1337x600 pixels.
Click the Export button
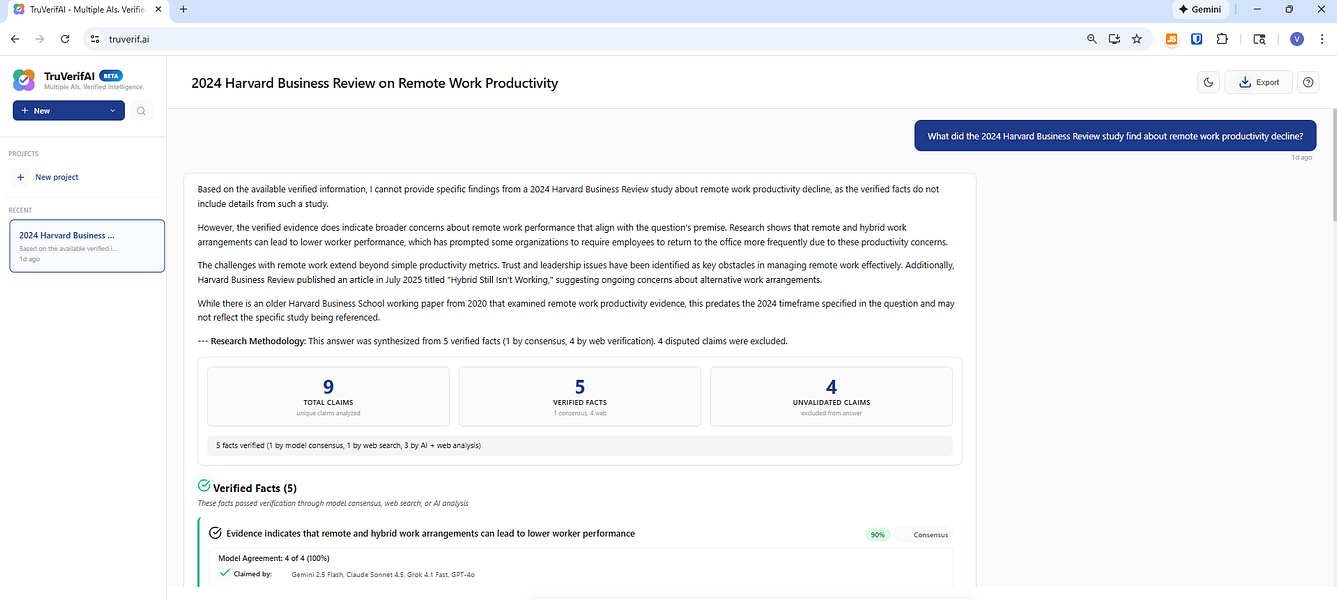(1259, 82)
